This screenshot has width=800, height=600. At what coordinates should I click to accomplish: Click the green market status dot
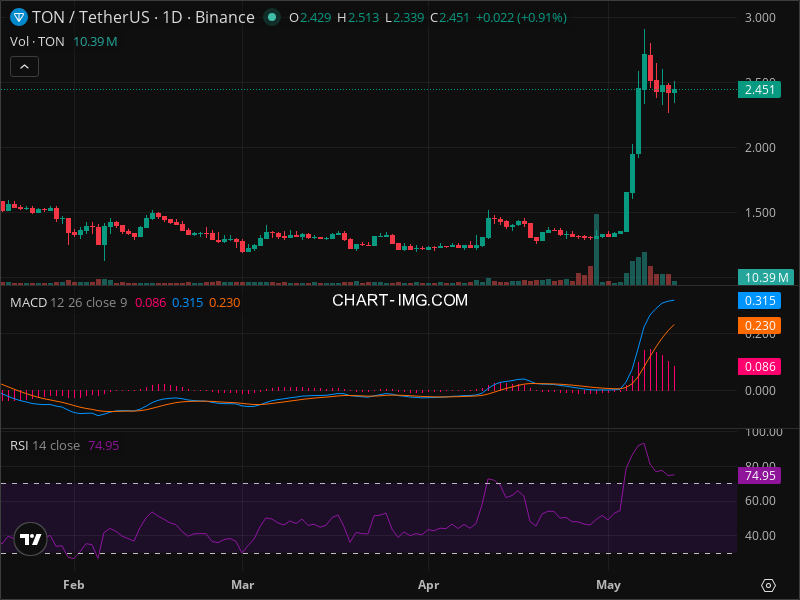[x=272, y=18]
